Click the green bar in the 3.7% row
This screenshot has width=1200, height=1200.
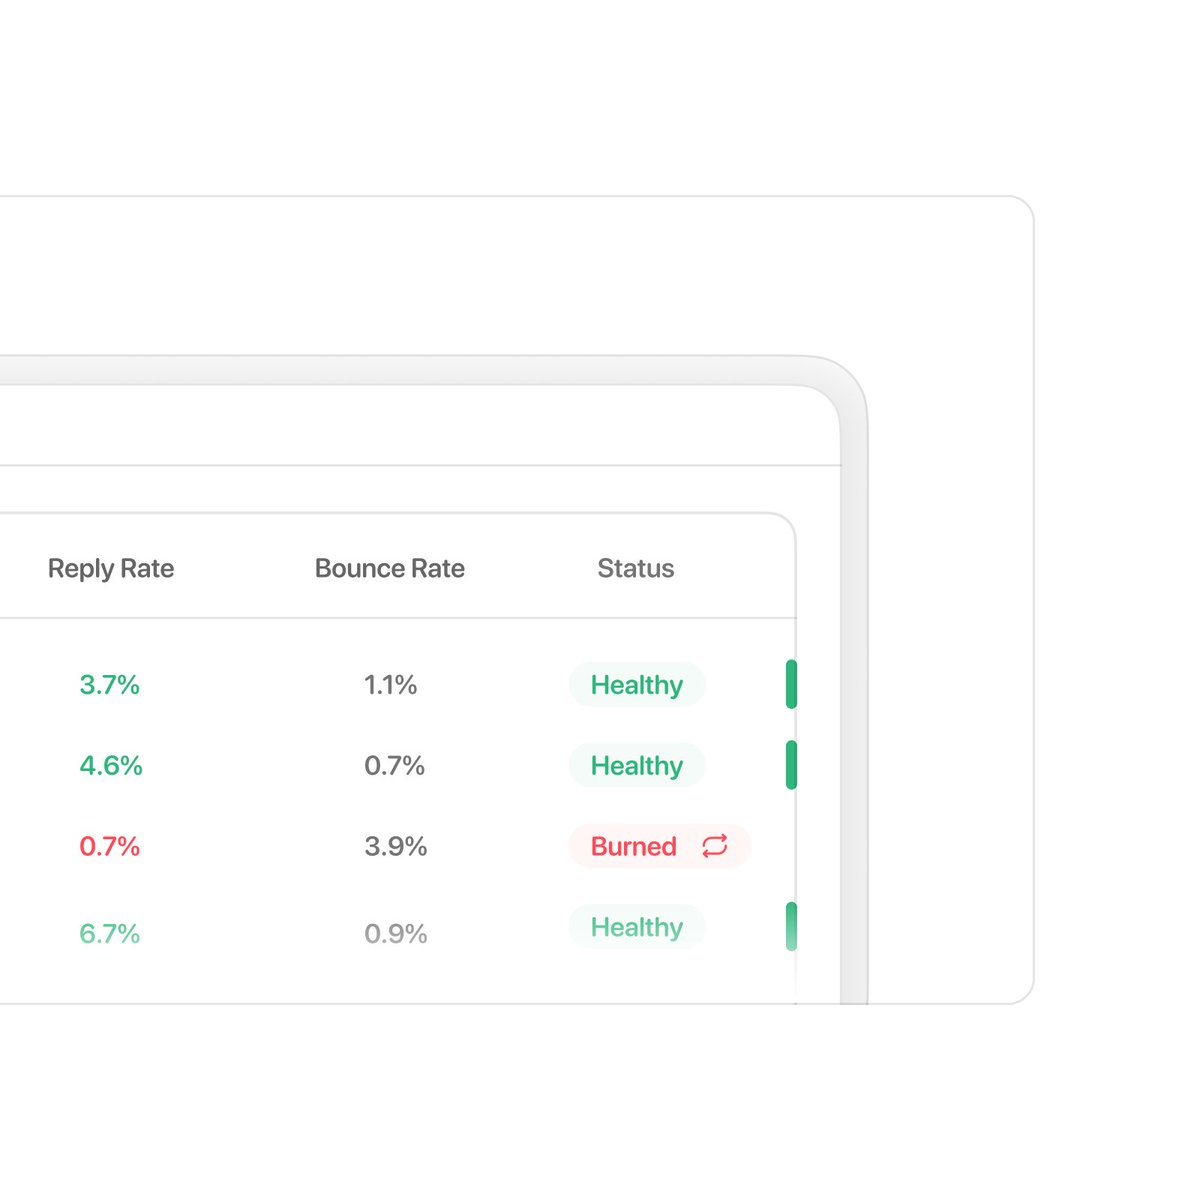pos(791,685)
